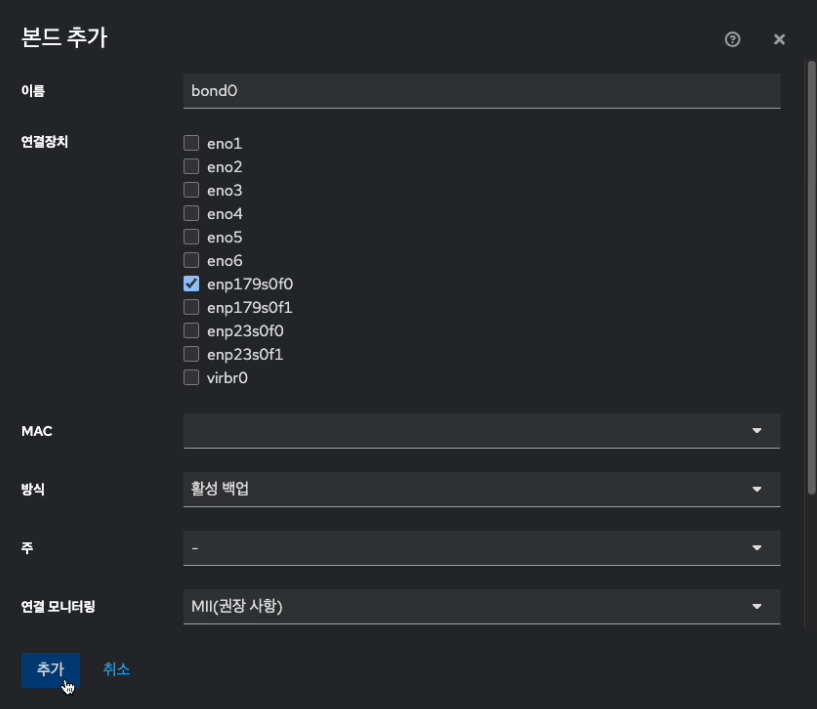Uncheck the enp179s0f0 checkbox
Image resolution: width=817 pixels, height=709 pixels.
click(191, 284)
